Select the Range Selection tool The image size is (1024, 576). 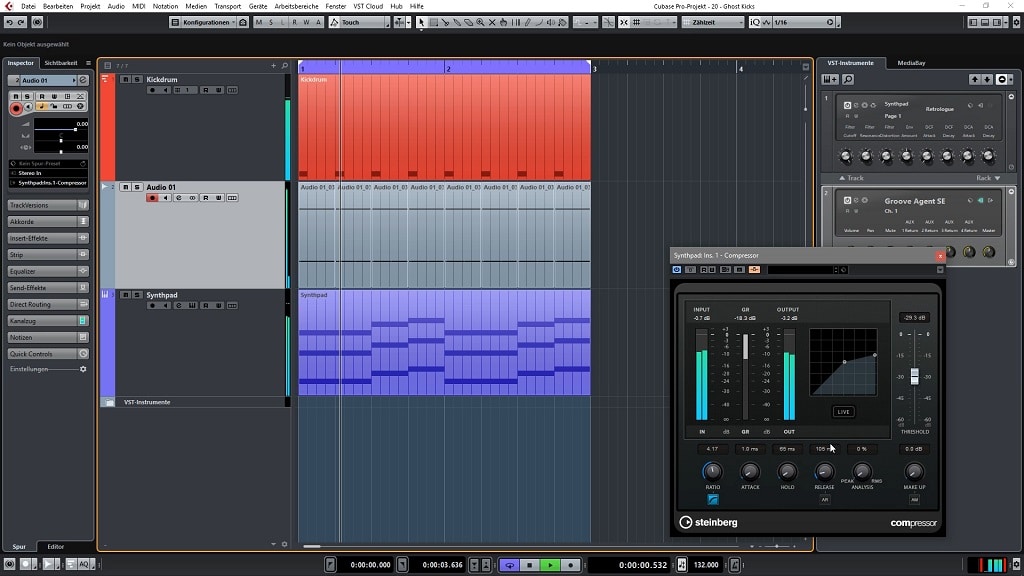(x=434, y=22)
